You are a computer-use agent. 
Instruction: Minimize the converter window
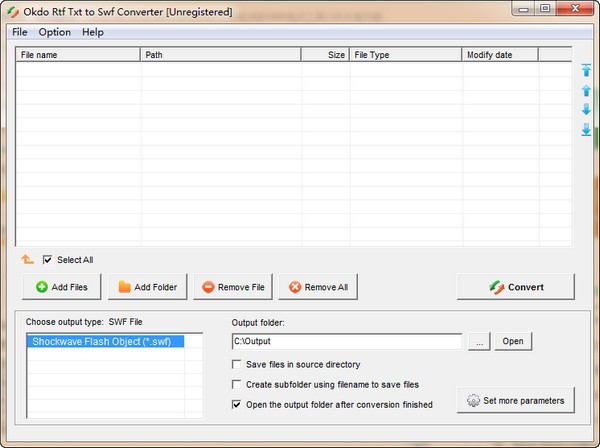pos(523,9)
